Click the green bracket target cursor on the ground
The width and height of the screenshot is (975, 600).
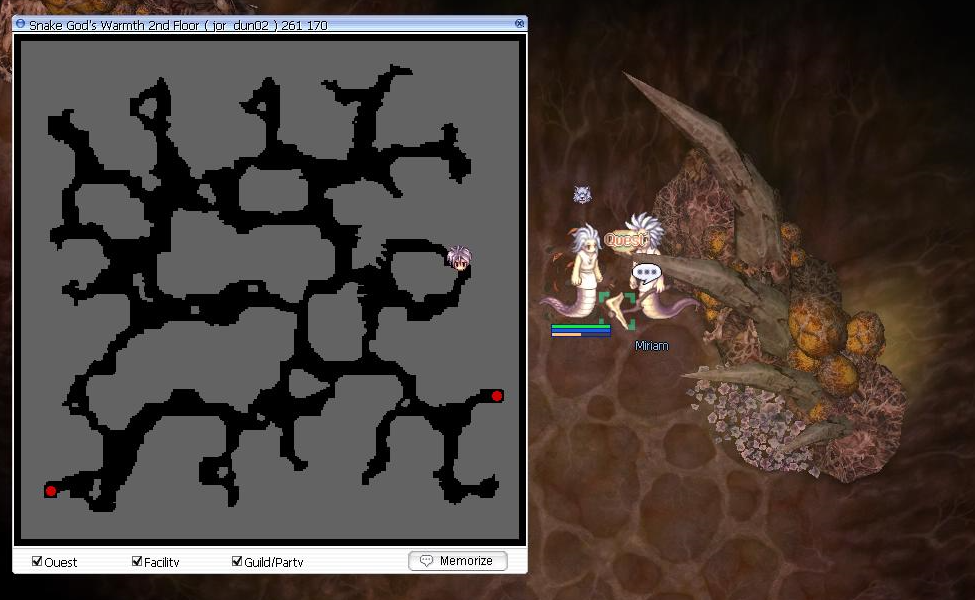(x=617, y=310)
